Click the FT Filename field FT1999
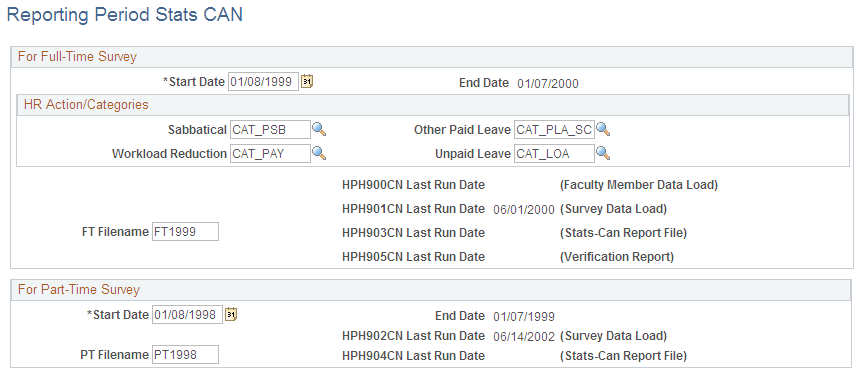861x376 pixels. click(185, 232)
